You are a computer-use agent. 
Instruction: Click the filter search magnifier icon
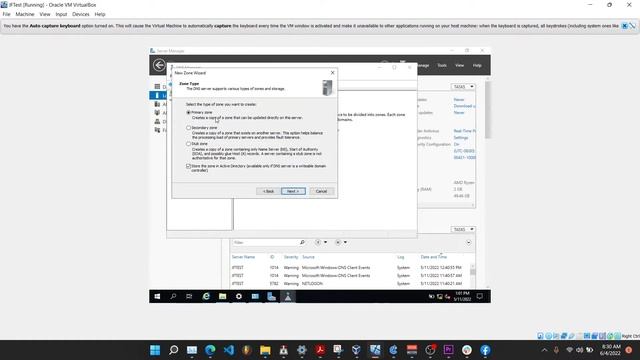tap(302, 242)
